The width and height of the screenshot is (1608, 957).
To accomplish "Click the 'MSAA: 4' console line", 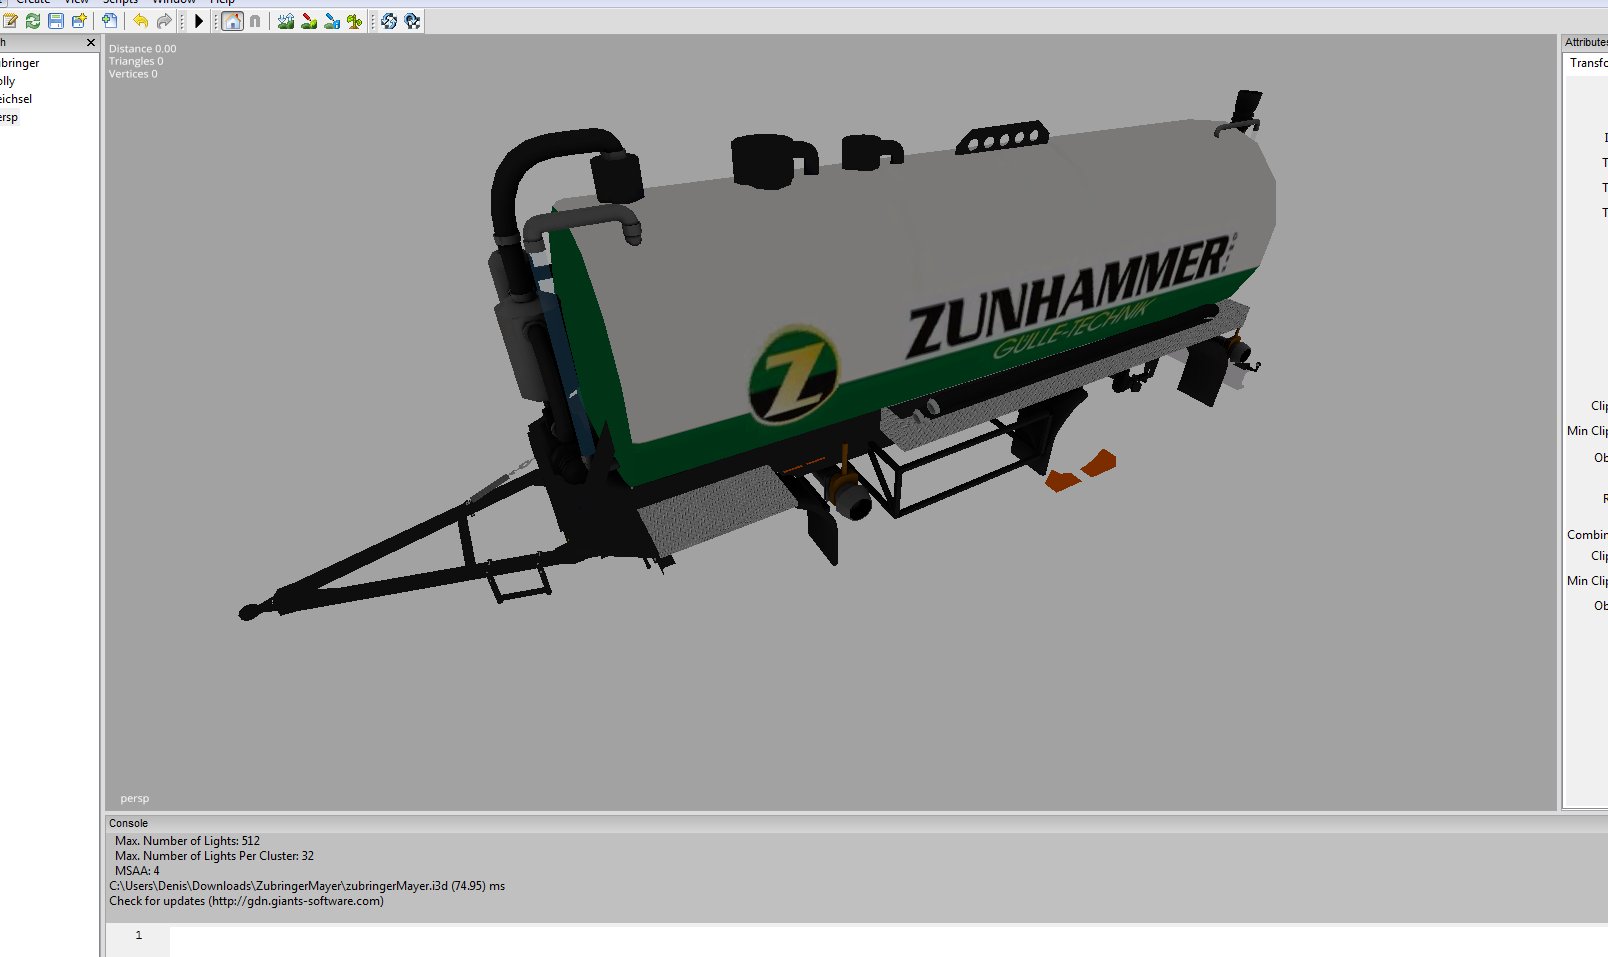I will click(x=137, y=871).
